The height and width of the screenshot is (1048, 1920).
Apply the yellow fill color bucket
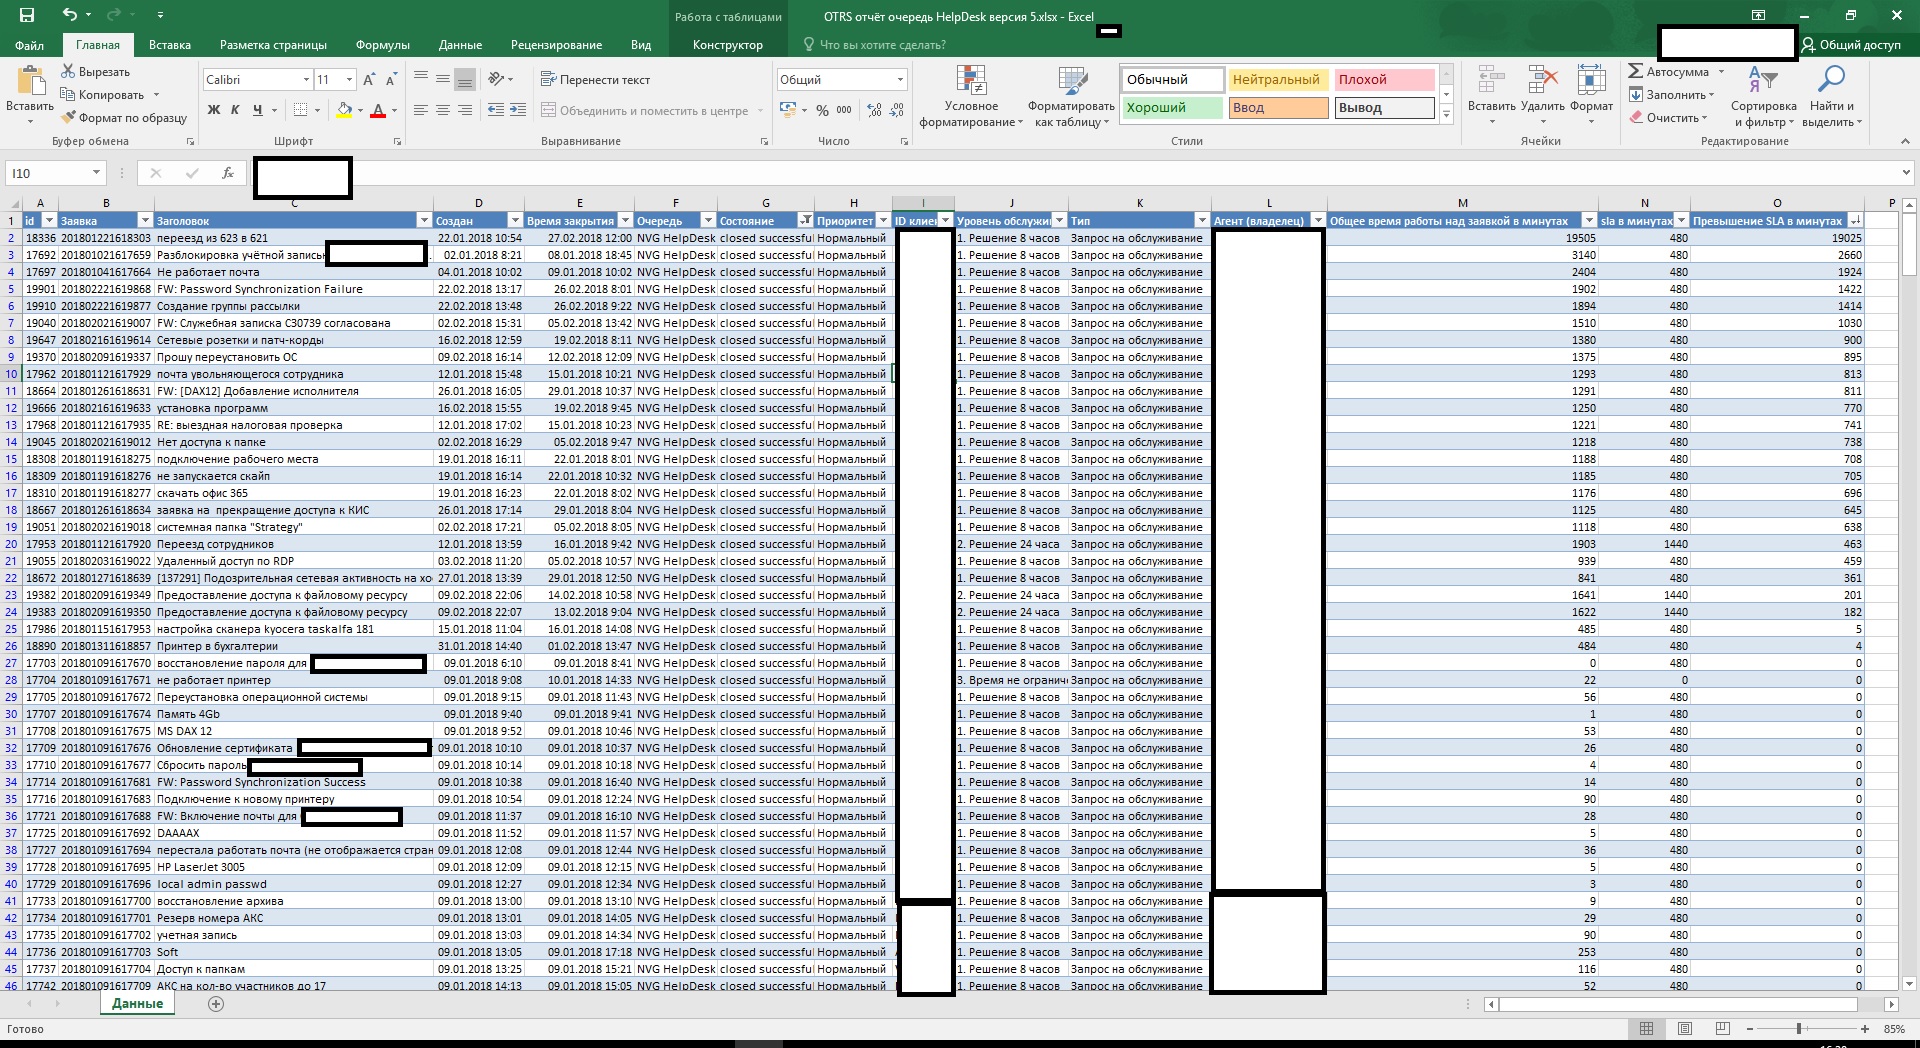[x=344, y=110]
